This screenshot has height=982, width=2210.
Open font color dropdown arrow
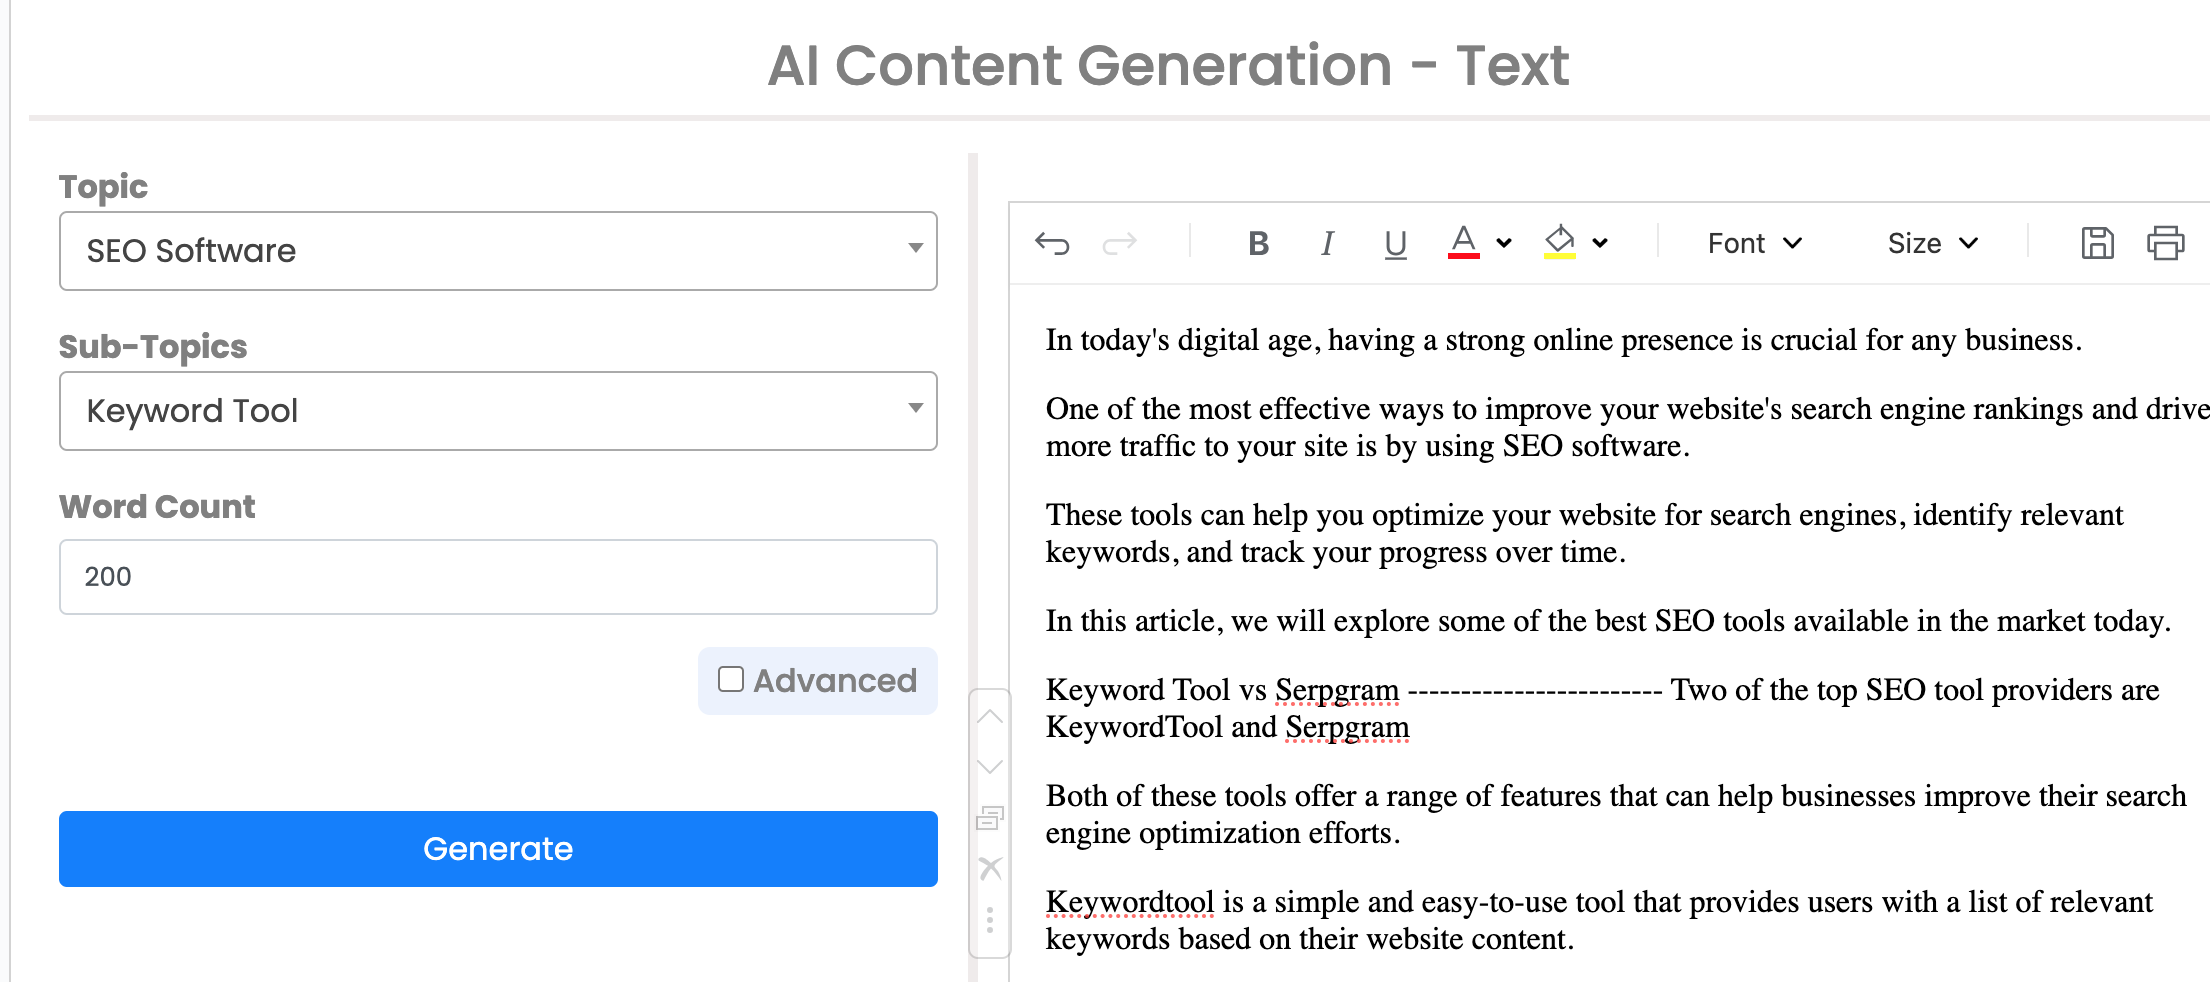(x=1504, y=243)
